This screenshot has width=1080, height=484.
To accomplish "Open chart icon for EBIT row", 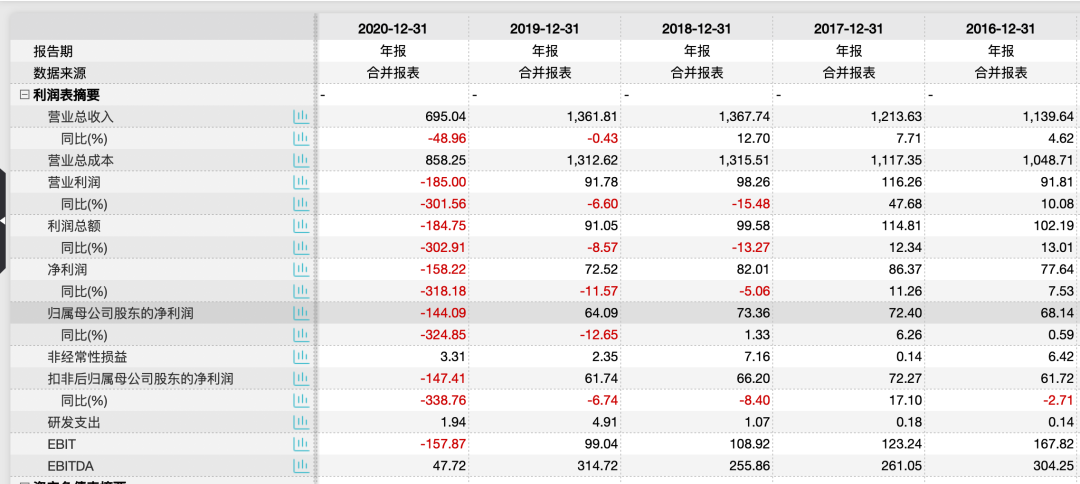I will click(300, 444).
